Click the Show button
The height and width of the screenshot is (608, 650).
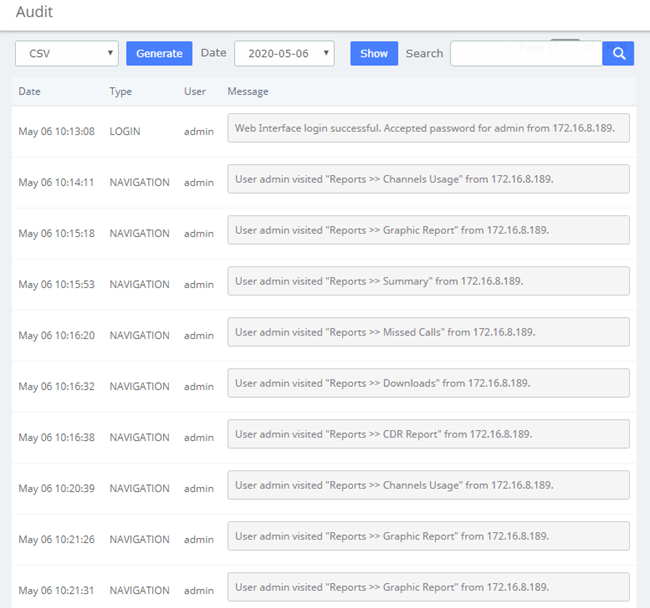coord(374,53)
